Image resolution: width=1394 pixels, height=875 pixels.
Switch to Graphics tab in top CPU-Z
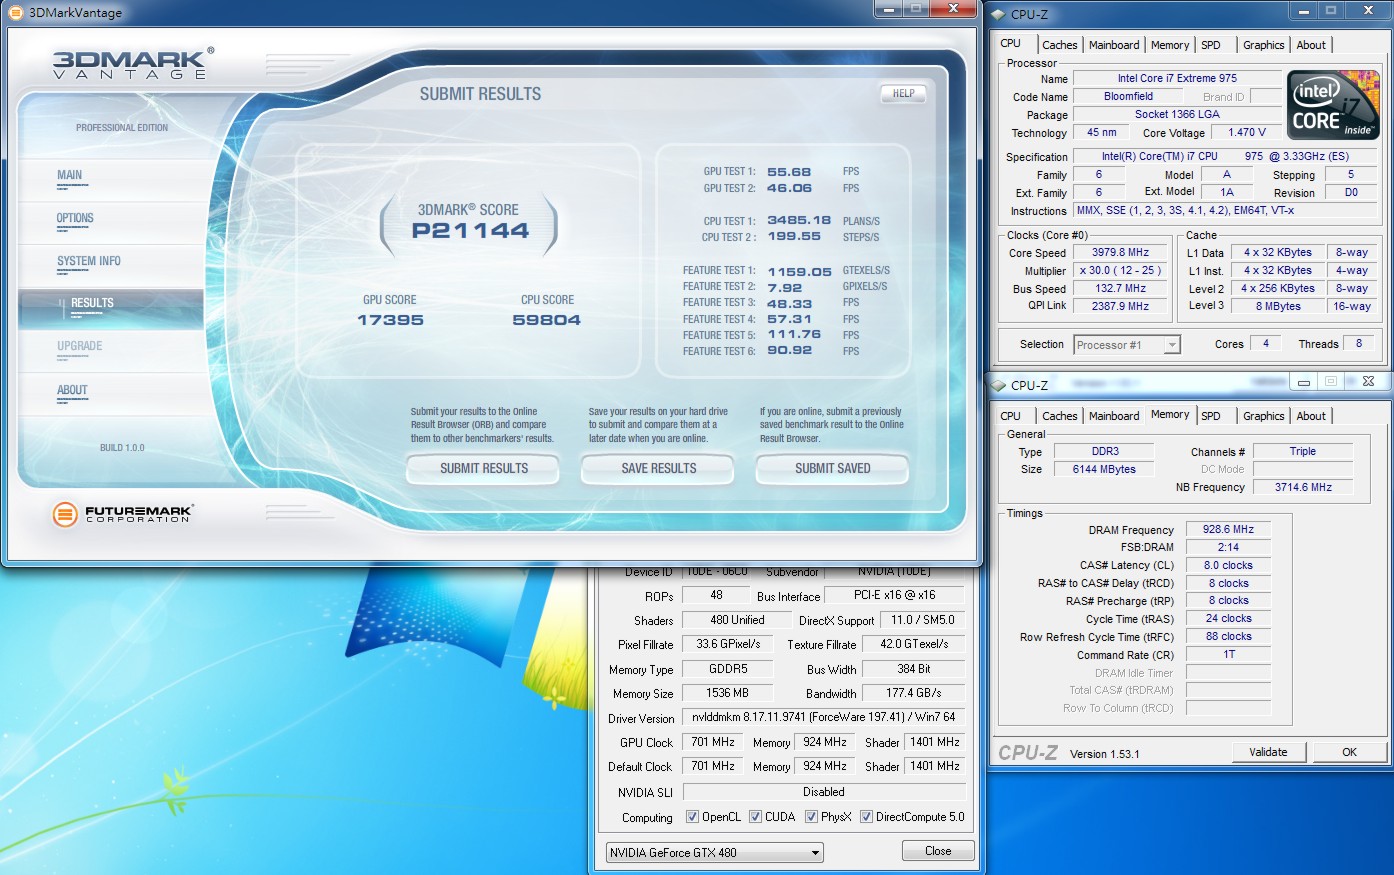(x=1263, y=45)
